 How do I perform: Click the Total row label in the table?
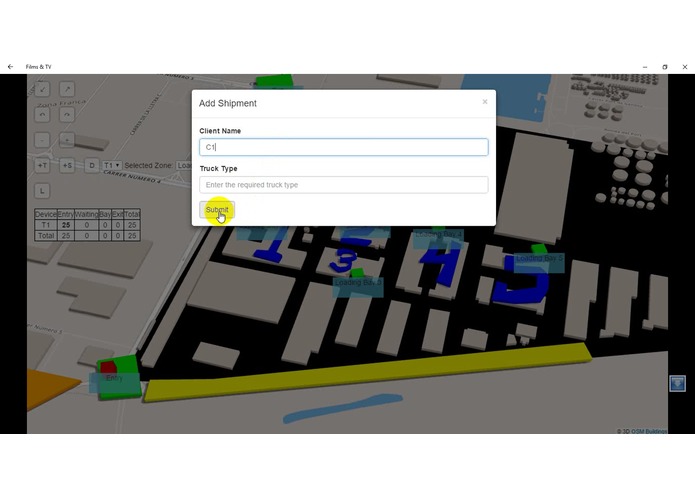click(x=46, y=236)
